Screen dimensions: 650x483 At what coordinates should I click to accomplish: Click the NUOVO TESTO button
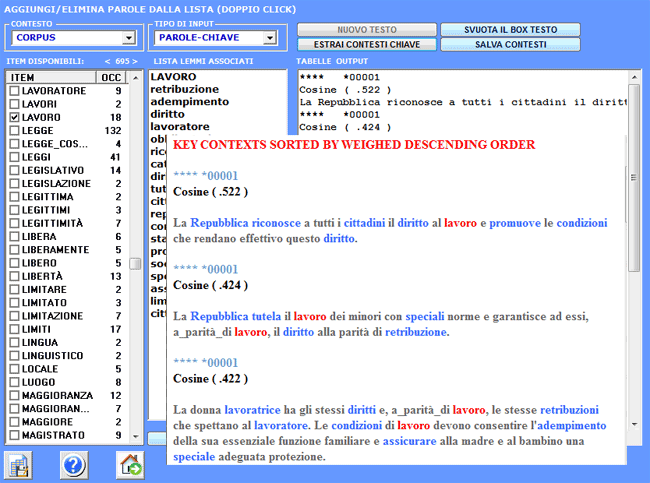[x=367, y=29]
